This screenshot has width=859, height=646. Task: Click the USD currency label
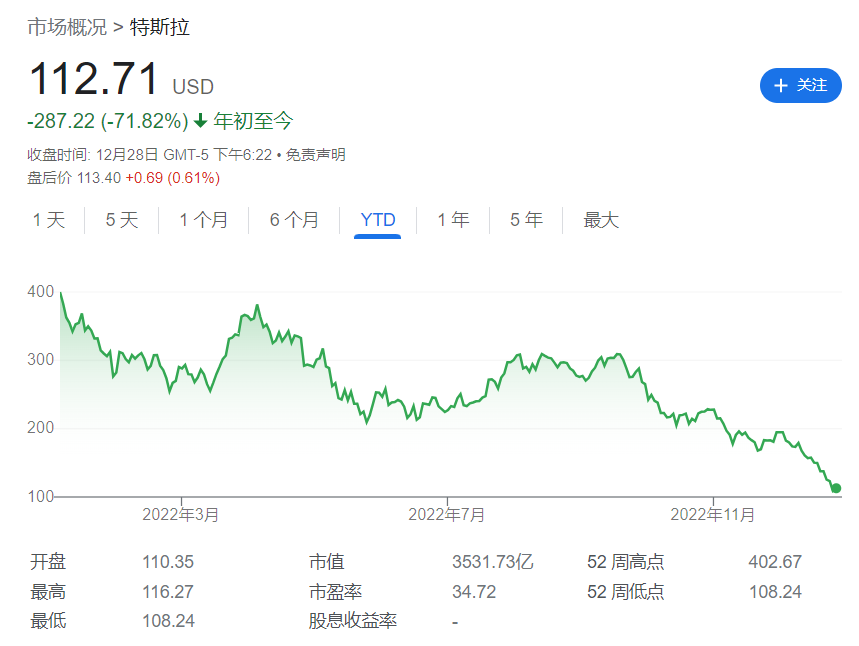coord(193,87)
